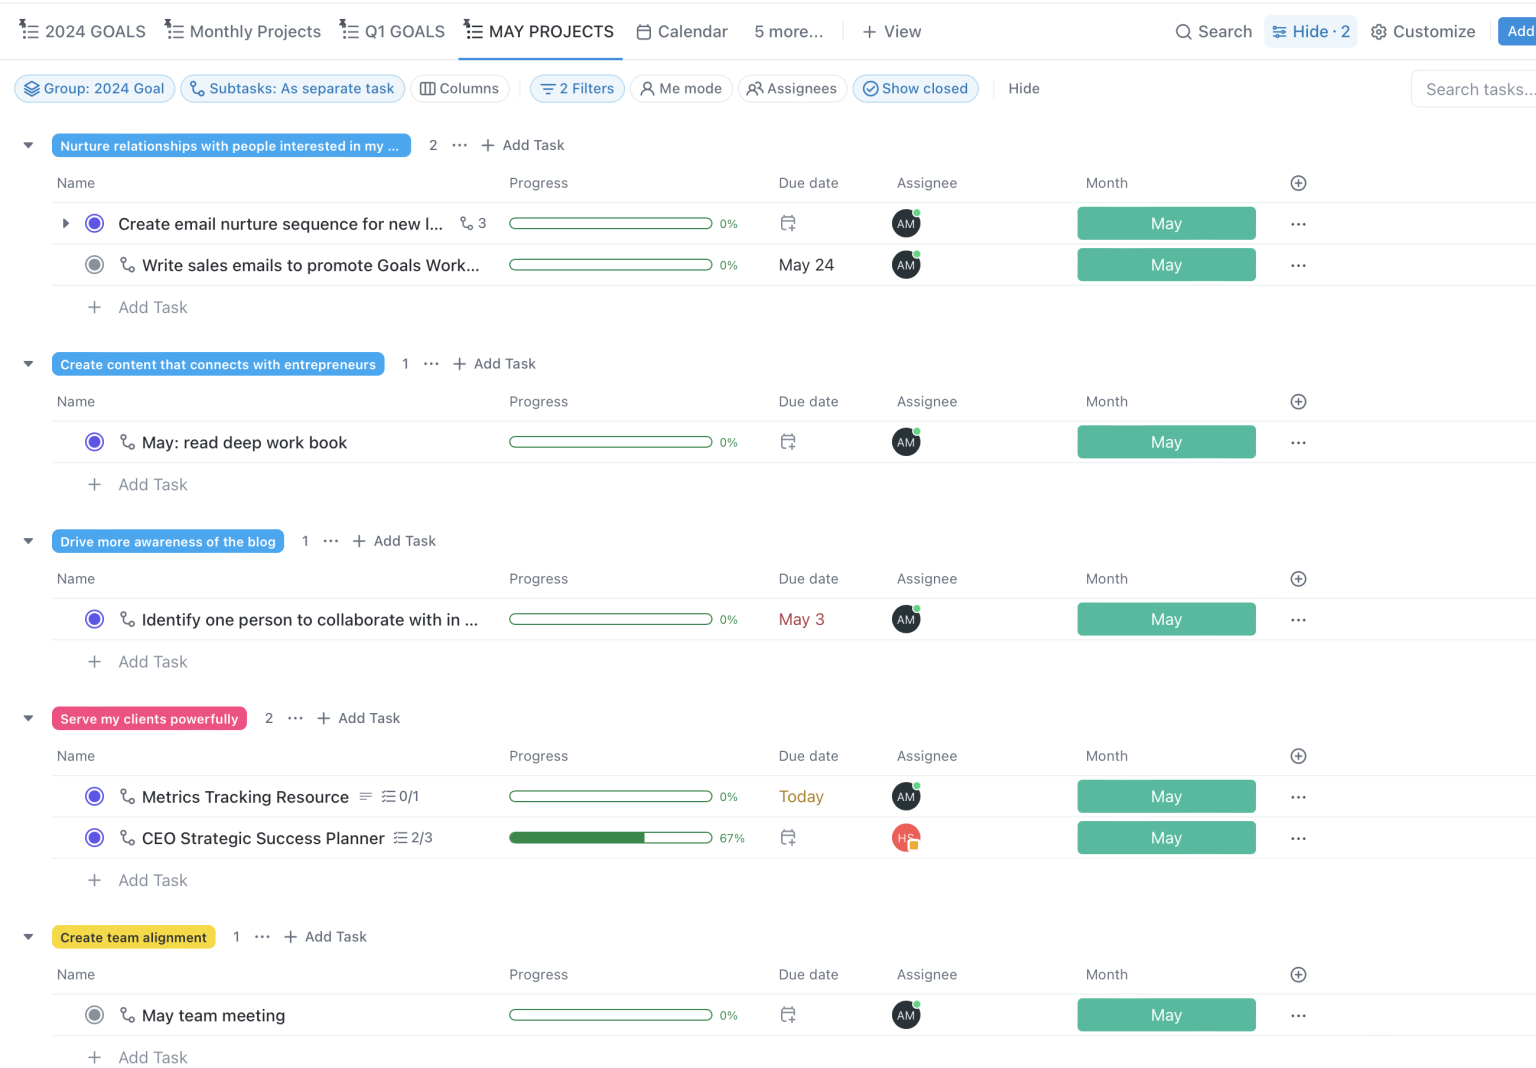Expand Create email nurture sequence subtasks
This screenshot has height=1068, width=1536.
(66, 224)
